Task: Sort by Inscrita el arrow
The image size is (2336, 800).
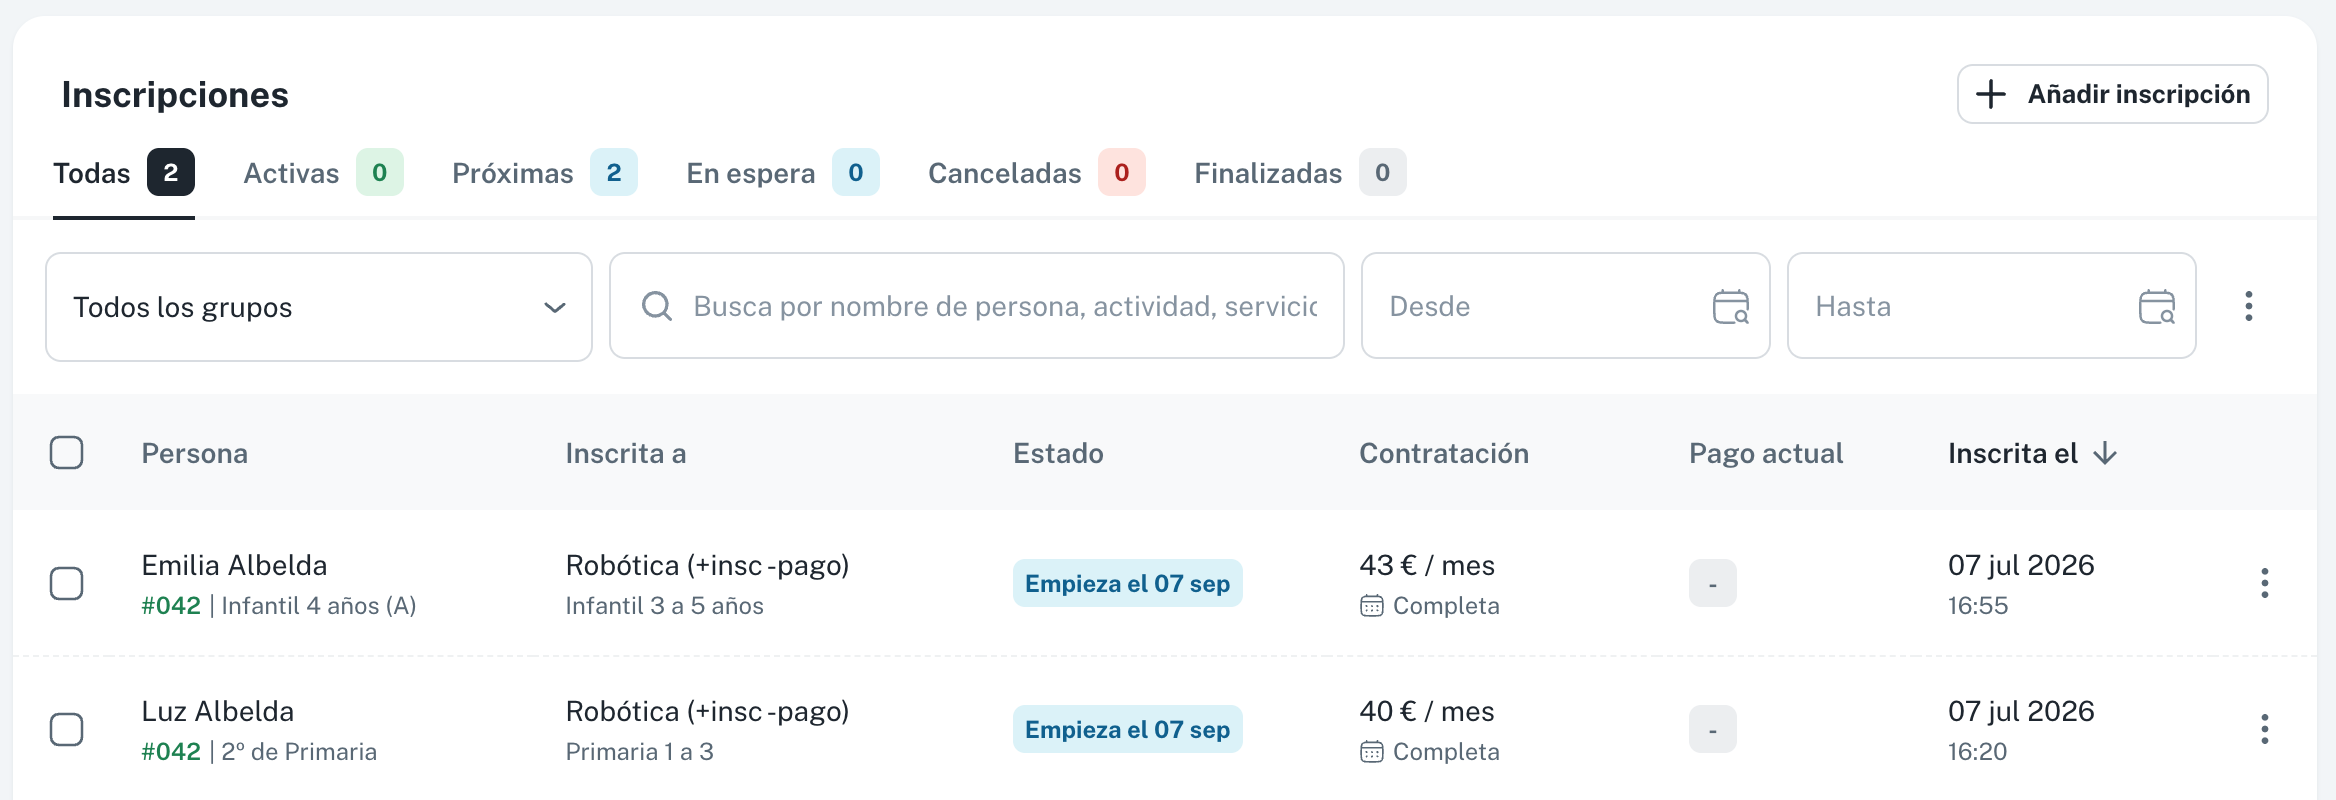Action: point(2105,454)
